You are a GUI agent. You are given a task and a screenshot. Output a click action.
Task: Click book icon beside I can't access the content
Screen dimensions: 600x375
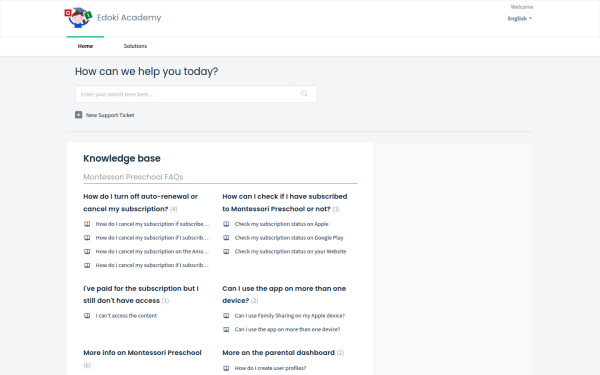pyautogui.click(x=87, y=316)
